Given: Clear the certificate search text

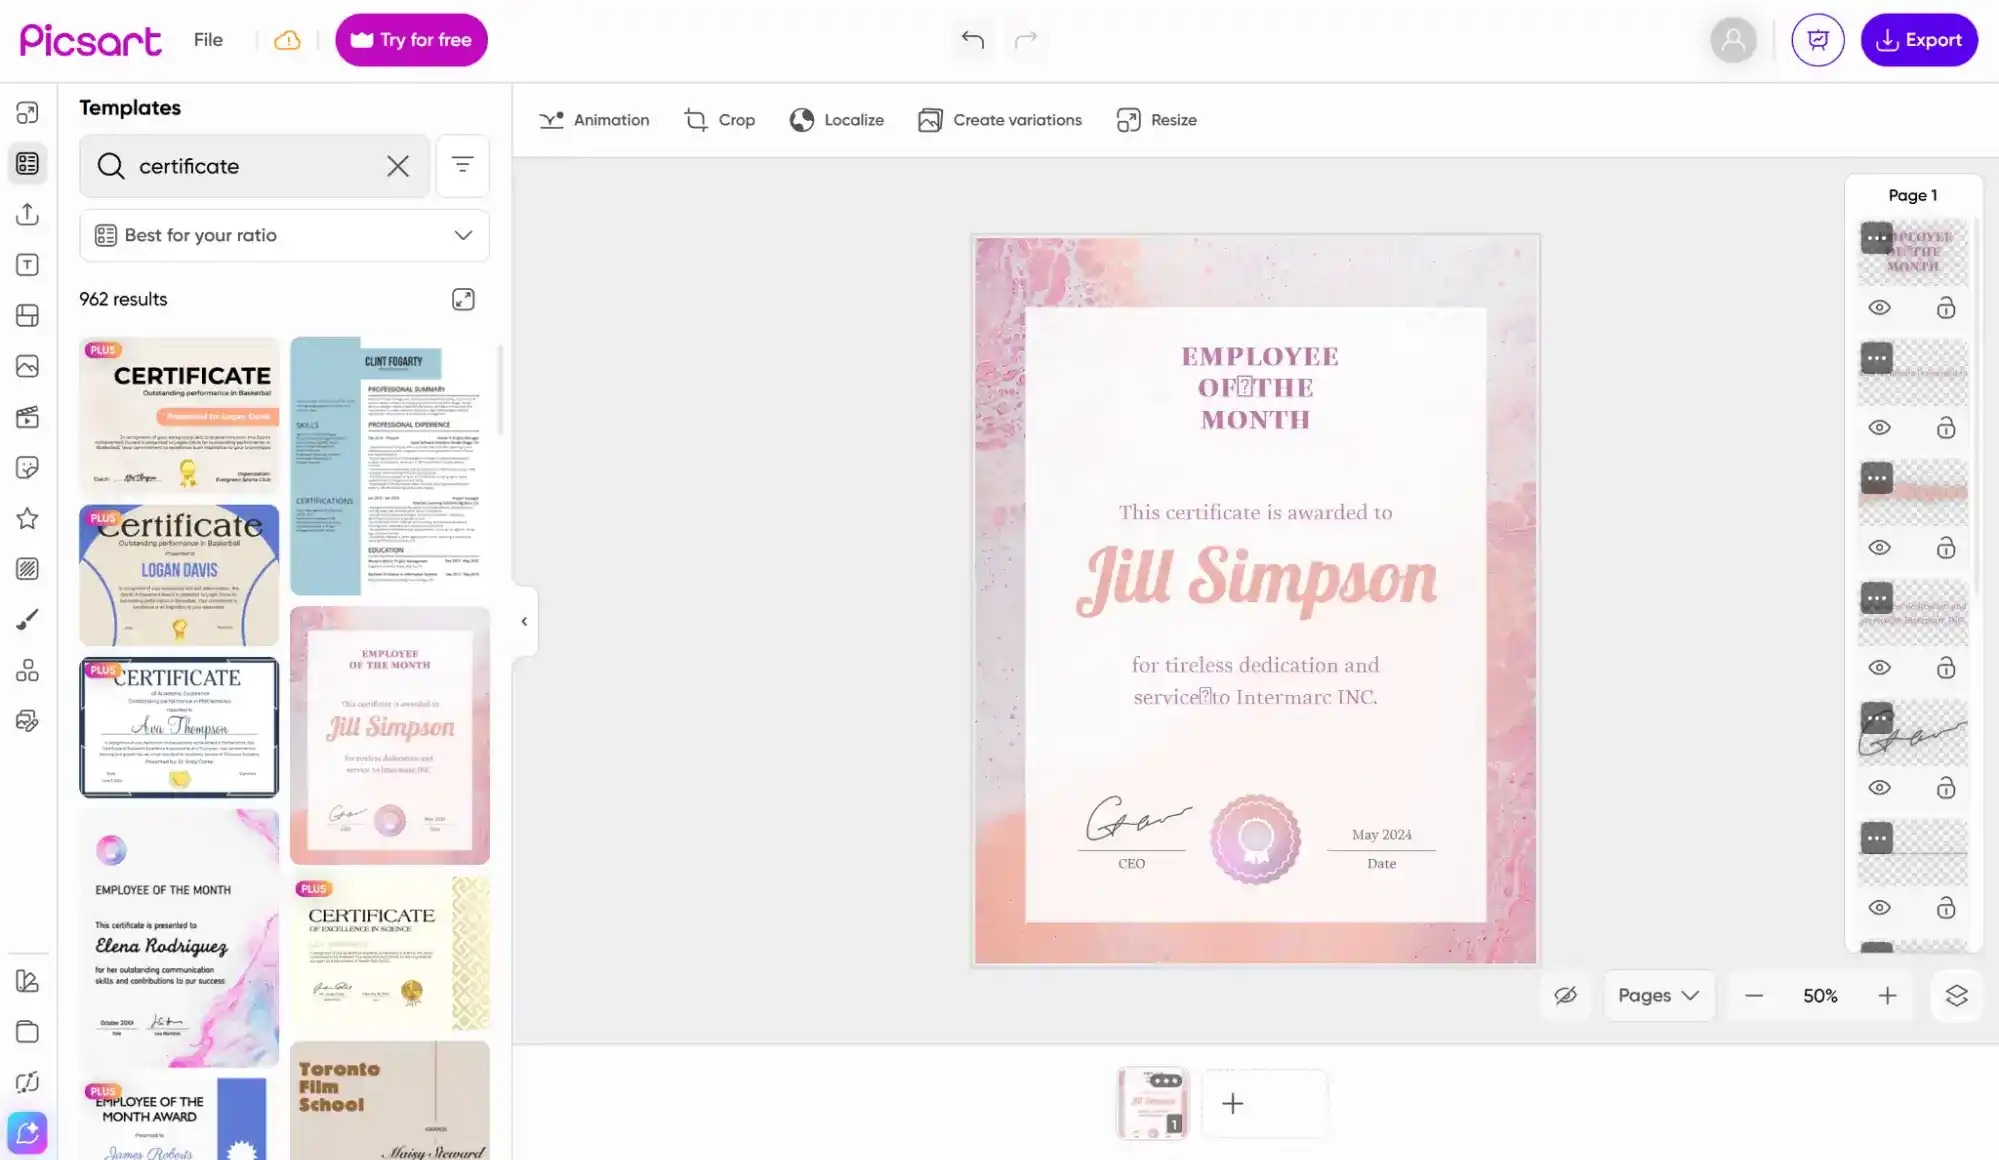Looking at the screenshot, I should [x=397, y=166].
